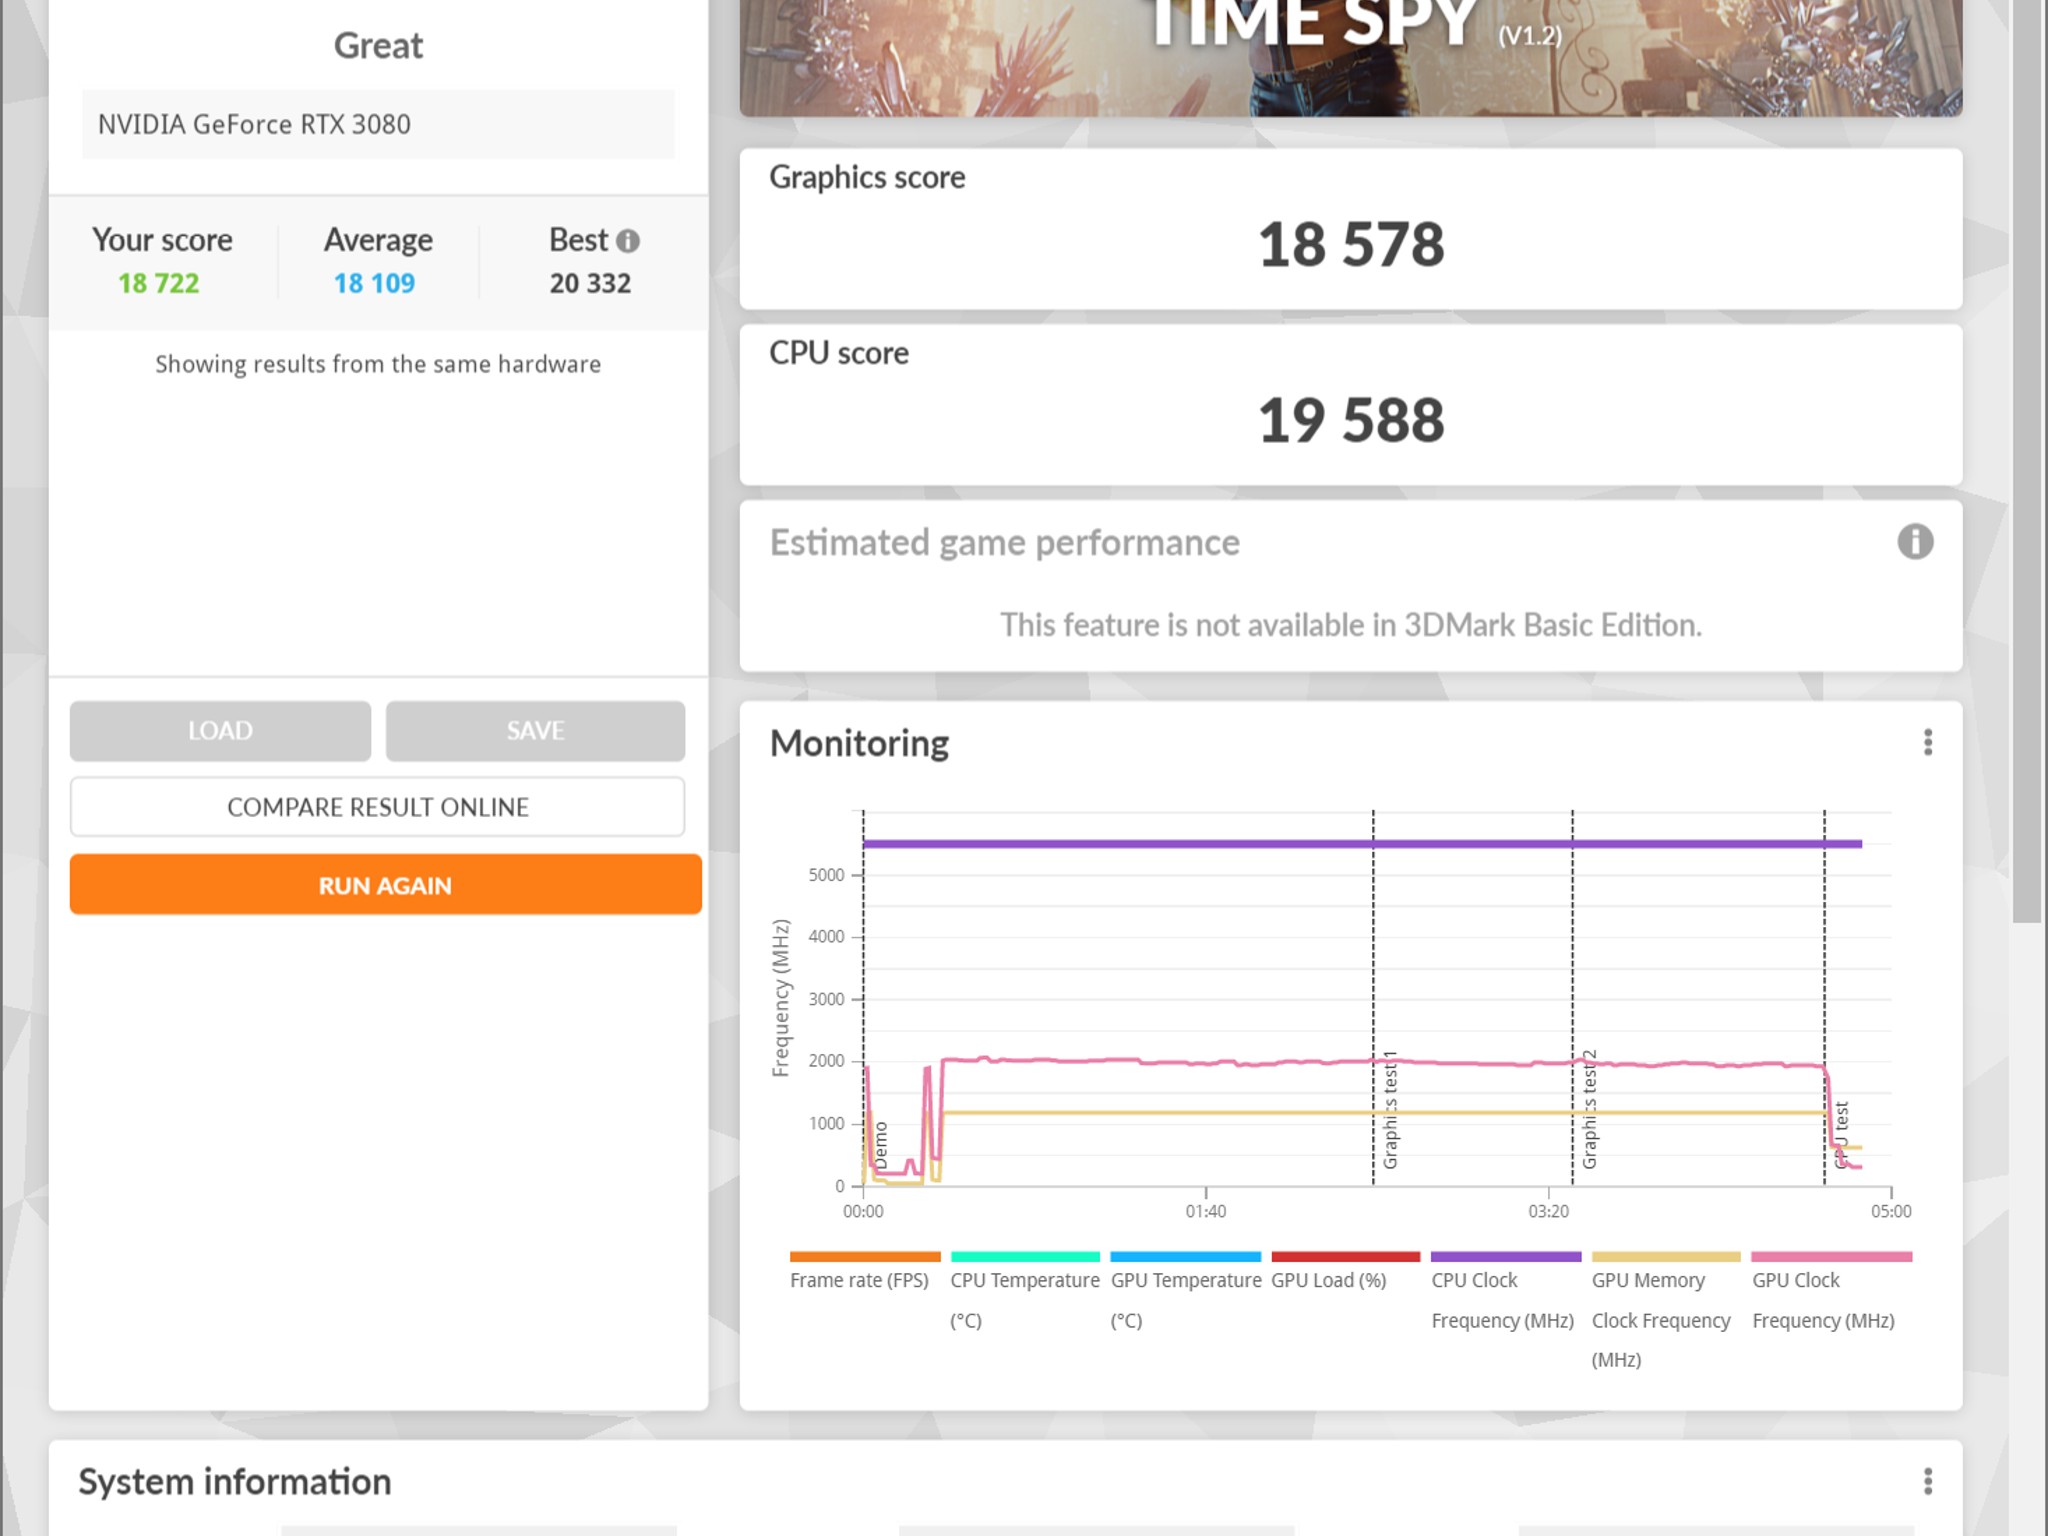The image size is (2048, 1536).
Task: Click the System information heading
Action: pyautogui.click(x=235, y=1482)
